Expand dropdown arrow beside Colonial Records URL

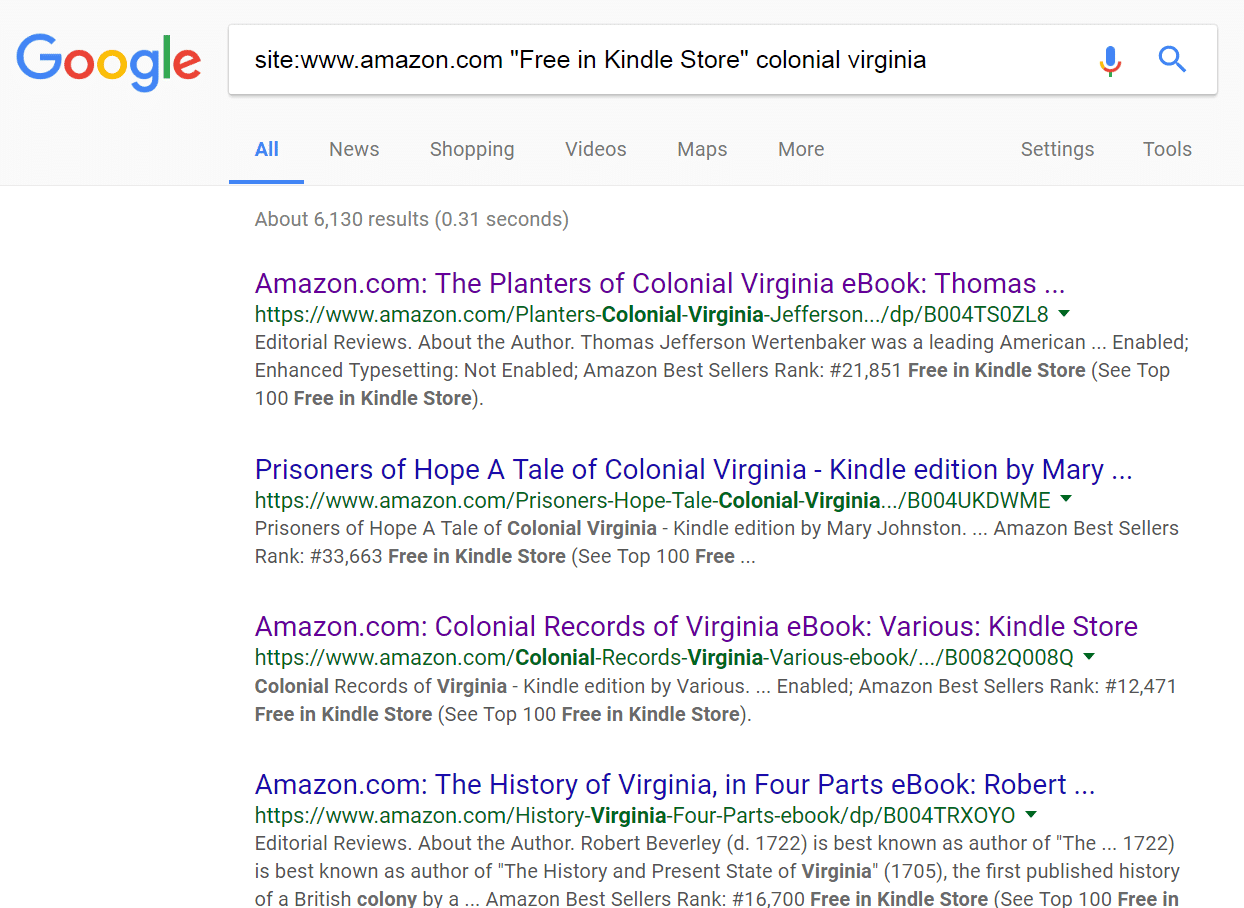(x=1089, y=657)
